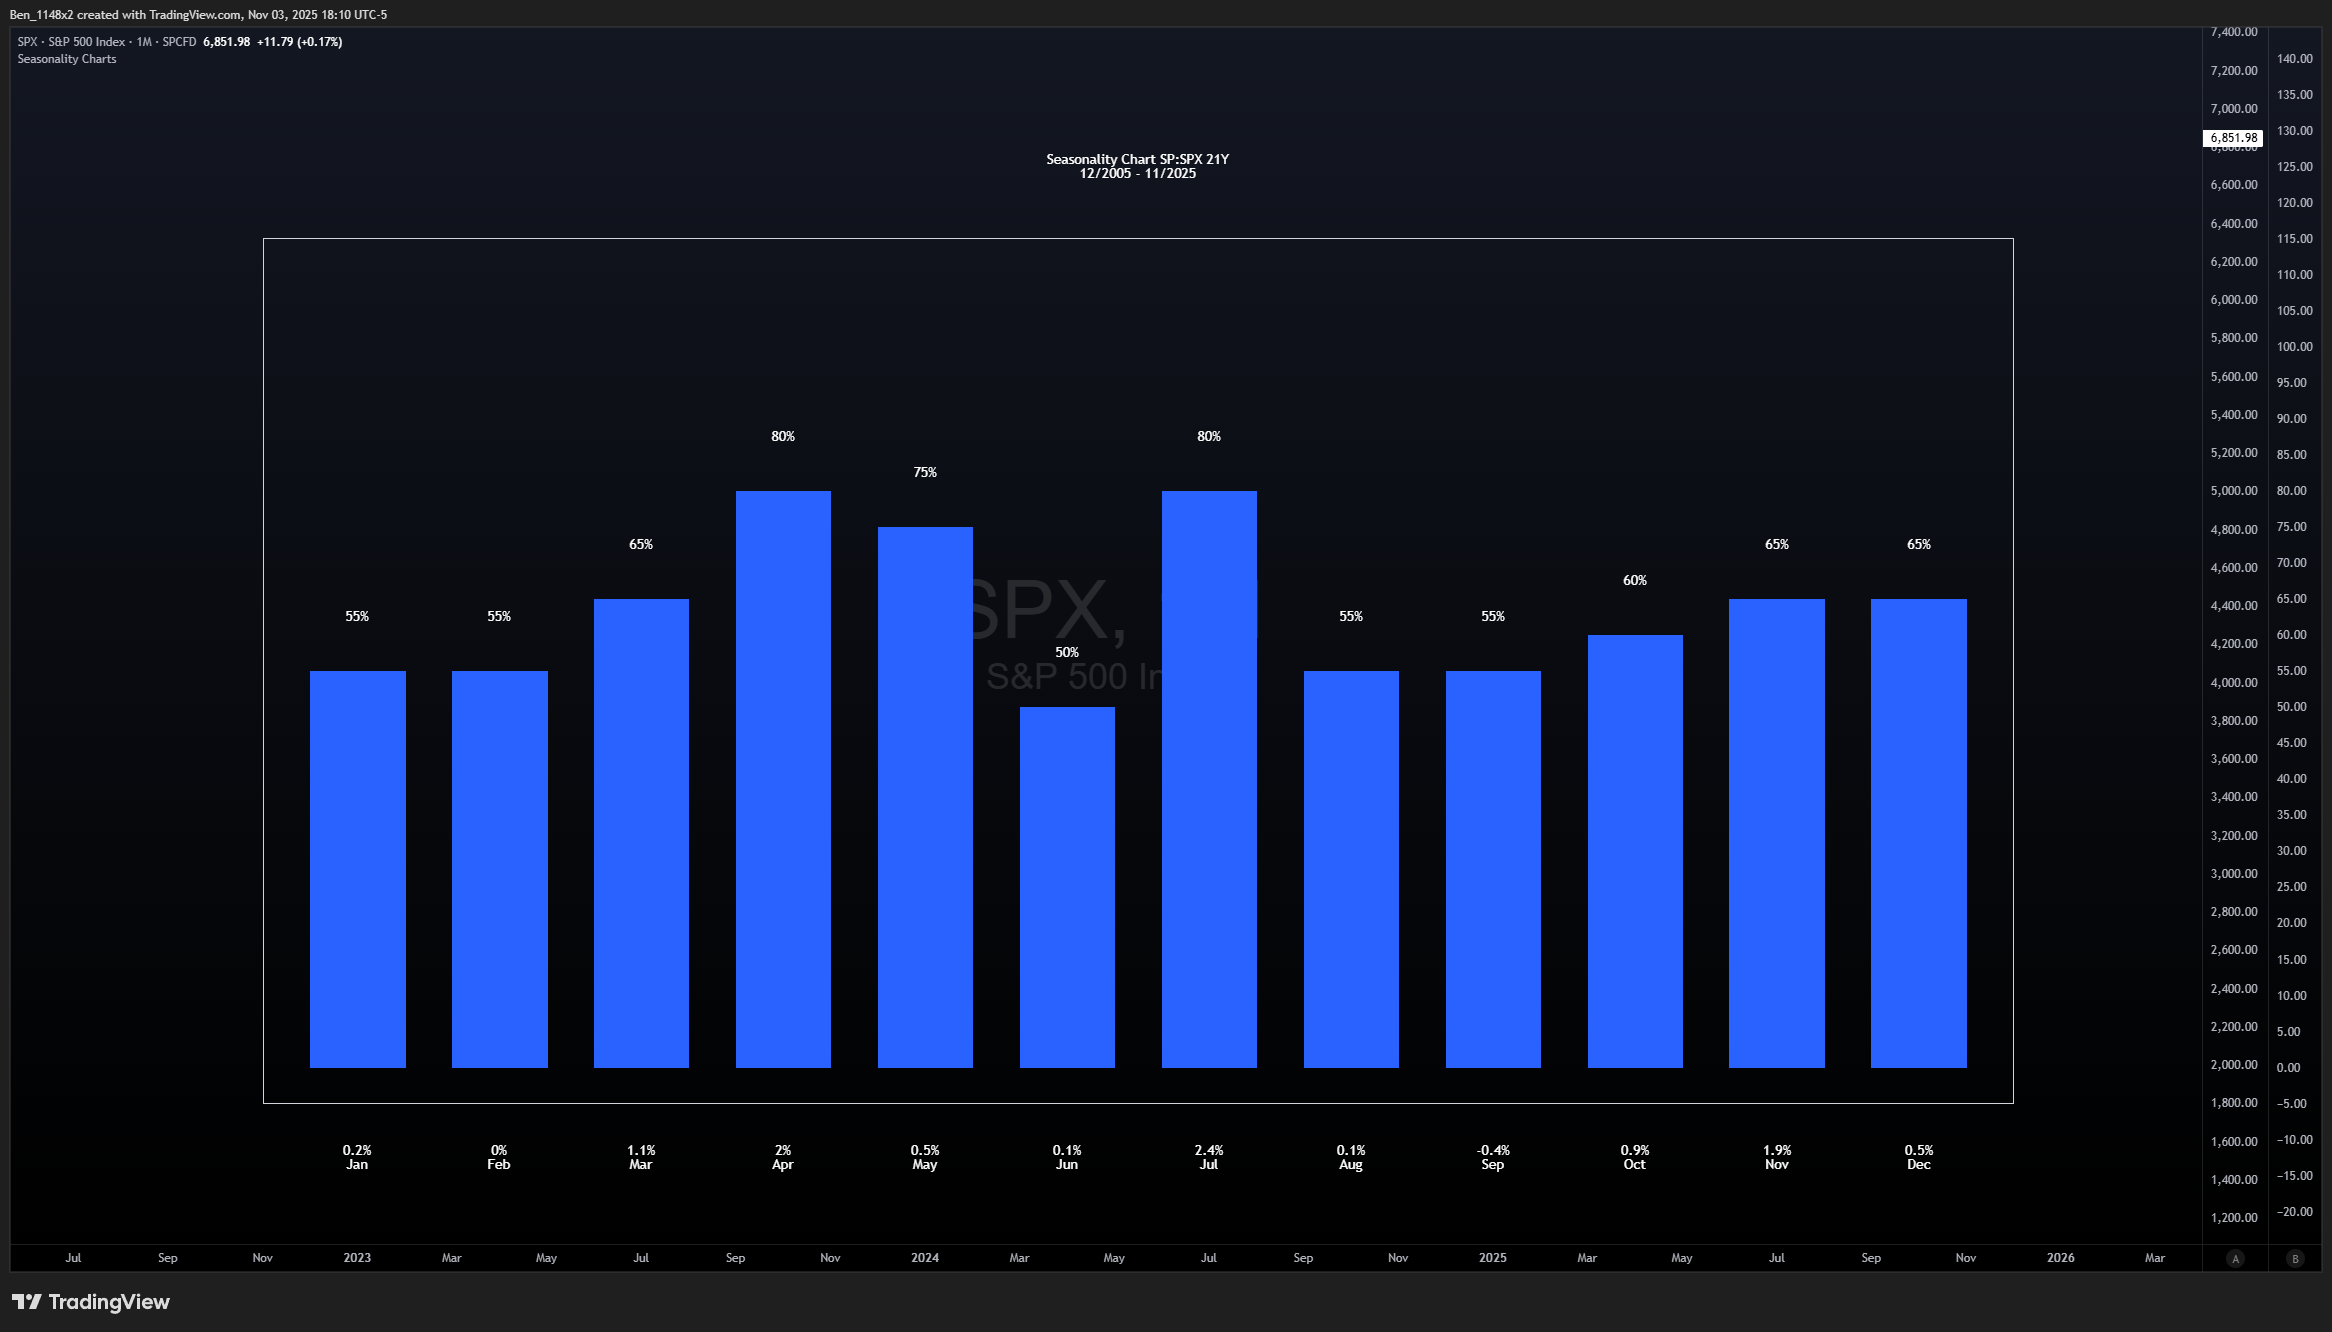Toggle the B scale button
This screenshot has height=1332, width=2332.
(2295, 1258)
